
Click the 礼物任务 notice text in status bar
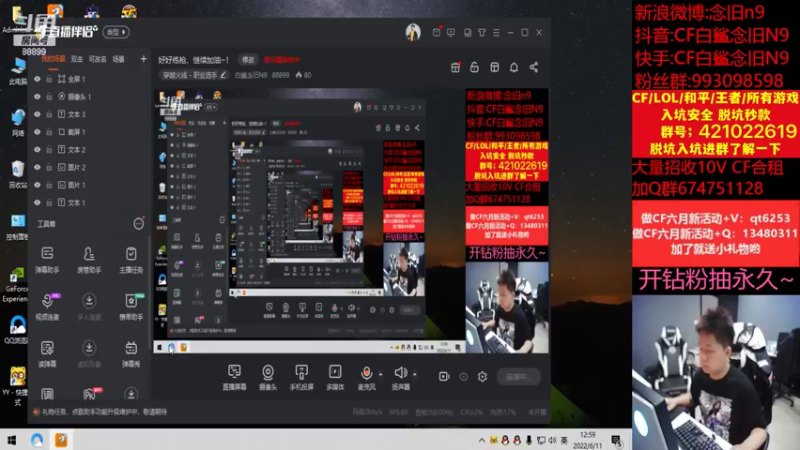click(x=105, y=412)
